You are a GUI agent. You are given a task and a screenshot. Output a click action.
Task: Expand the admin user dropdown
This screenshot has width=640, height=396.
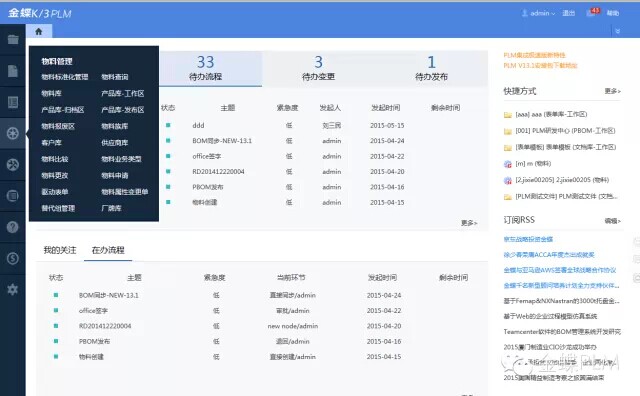pyautogui.click(x=538, y=13)
